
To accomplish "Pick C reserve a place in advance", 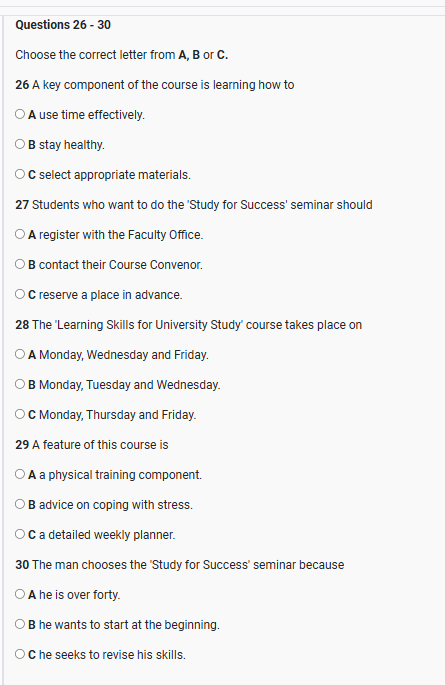I will pyautogui.click(x=20, y=294).
